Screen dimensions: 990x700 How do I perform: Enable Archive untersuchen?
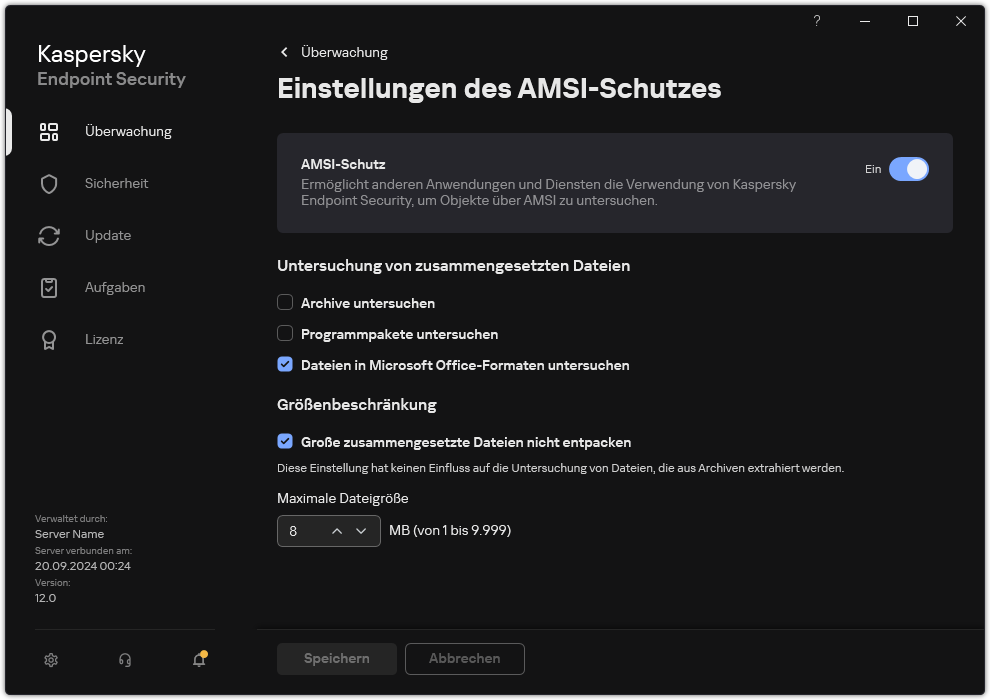pyautogui.click(x=285, y=302)
